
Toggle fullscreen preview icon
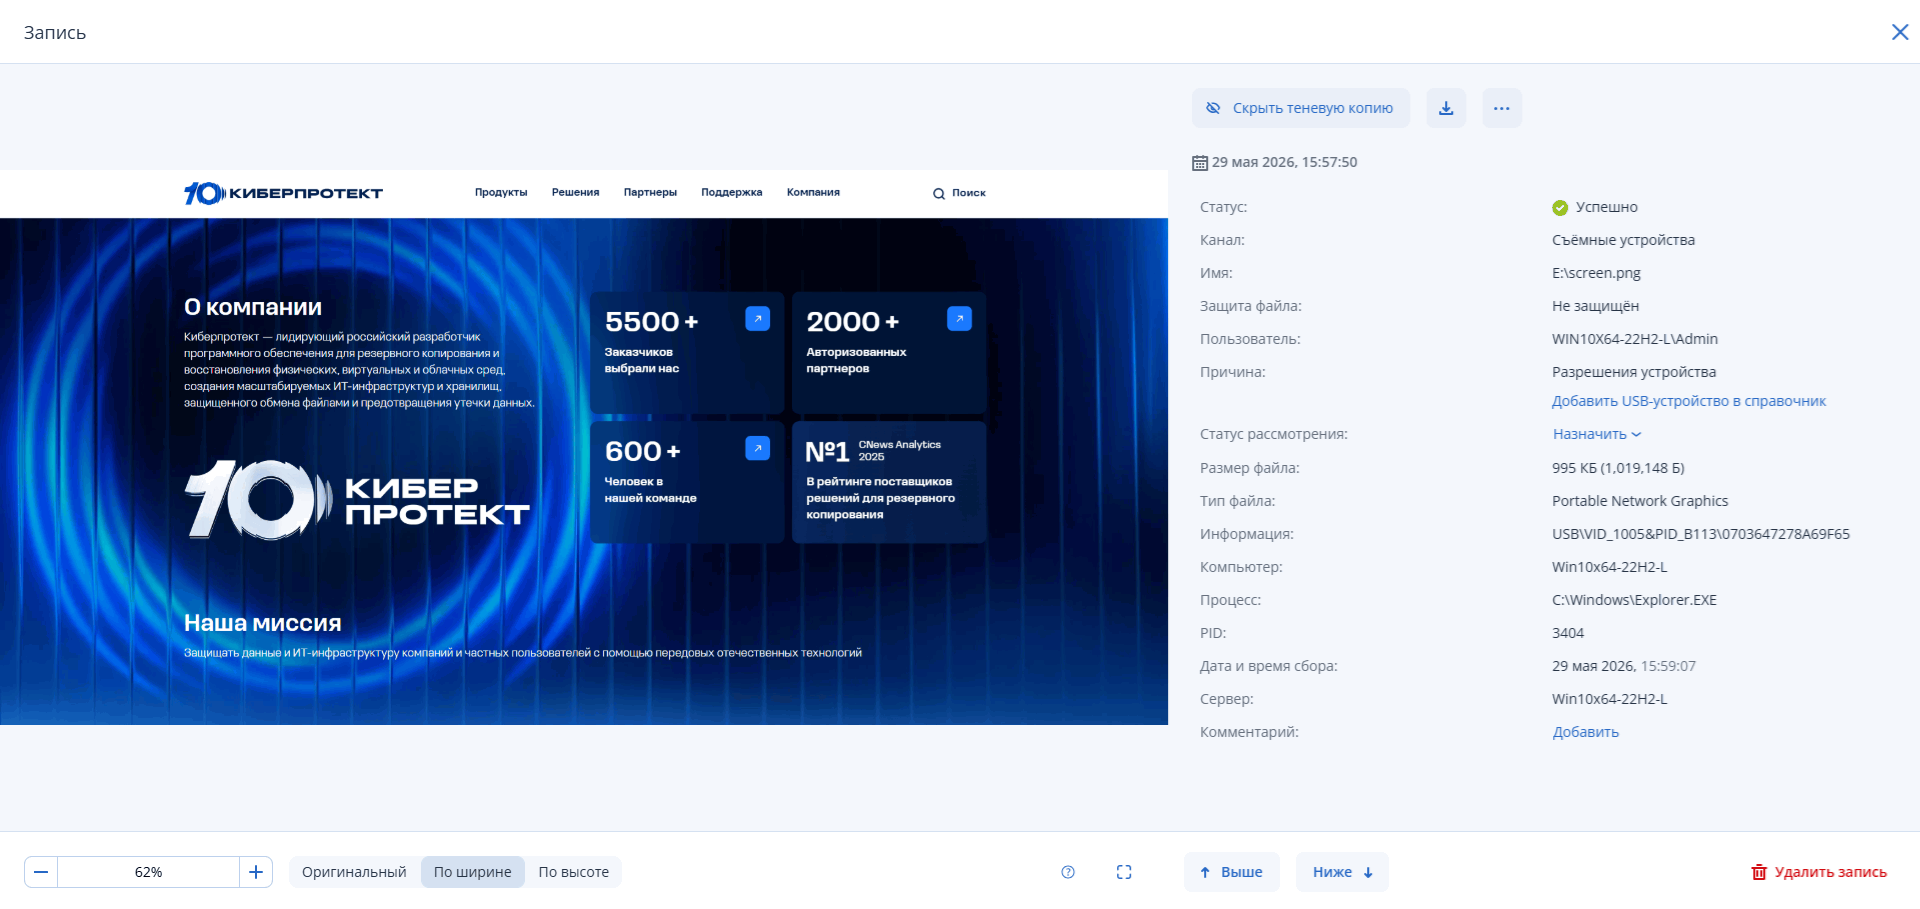click(x=1124, y=872)
